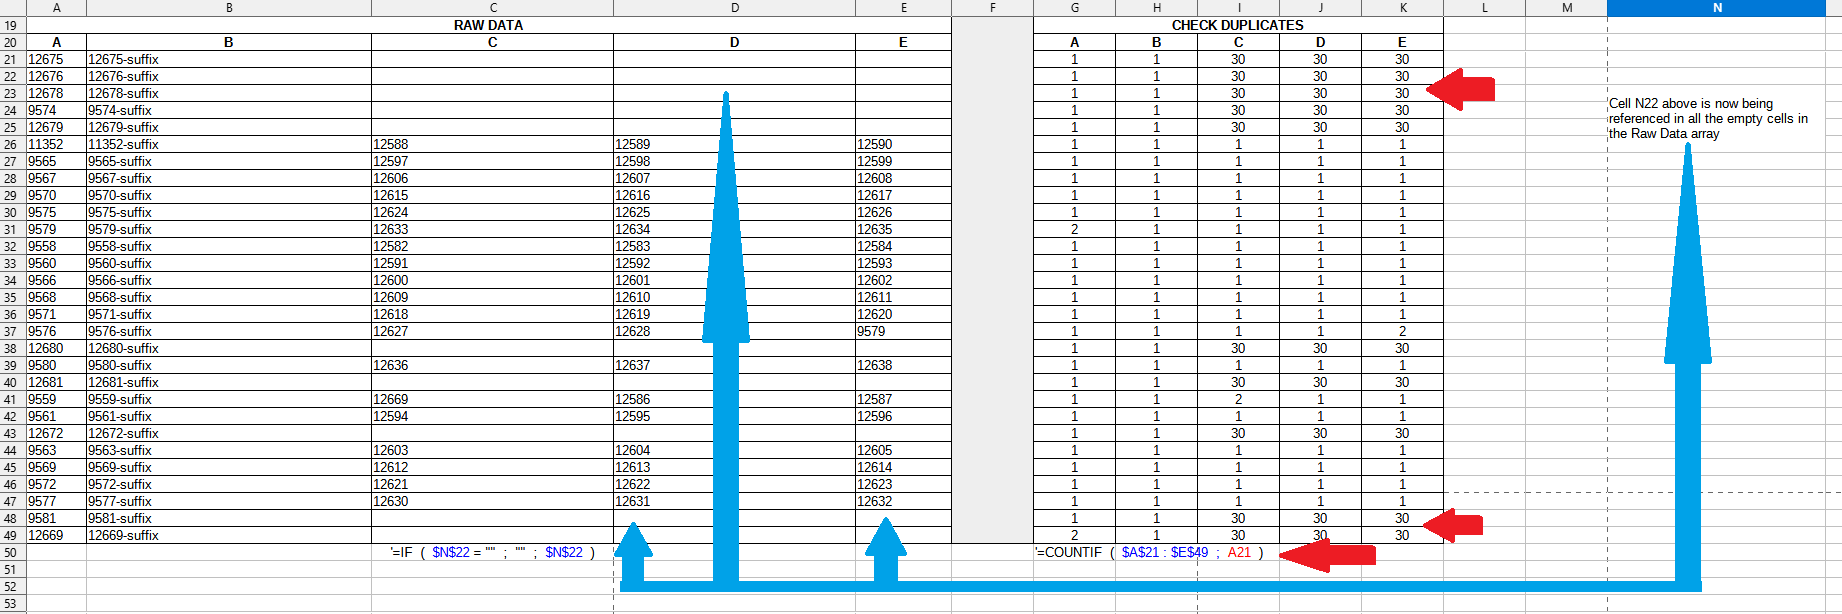Select the cell with value 12637
The height and width of the screenshot is (614, 1842).
[734, 365]
